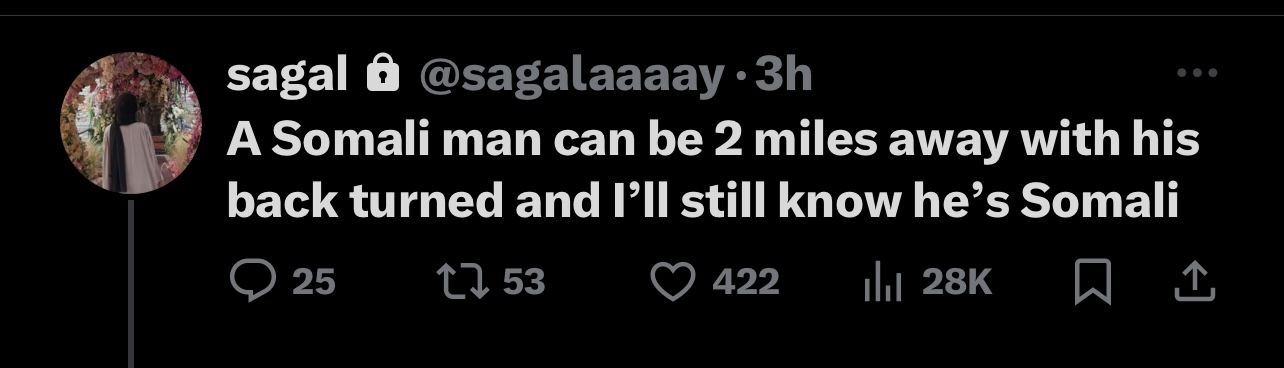Open the three-dot more options menu
The height and width of the screenshot is (368, 1284).
click(x=1197, y=73)
